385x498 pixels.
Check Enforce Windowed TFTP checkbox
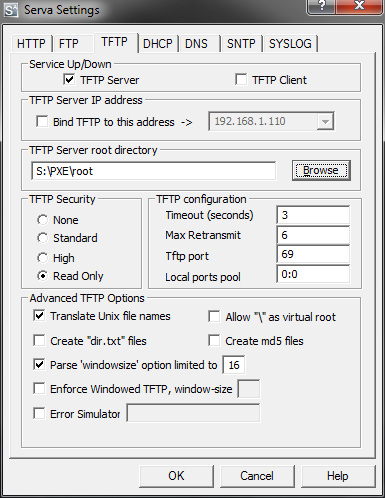click(x=39, y=389)
